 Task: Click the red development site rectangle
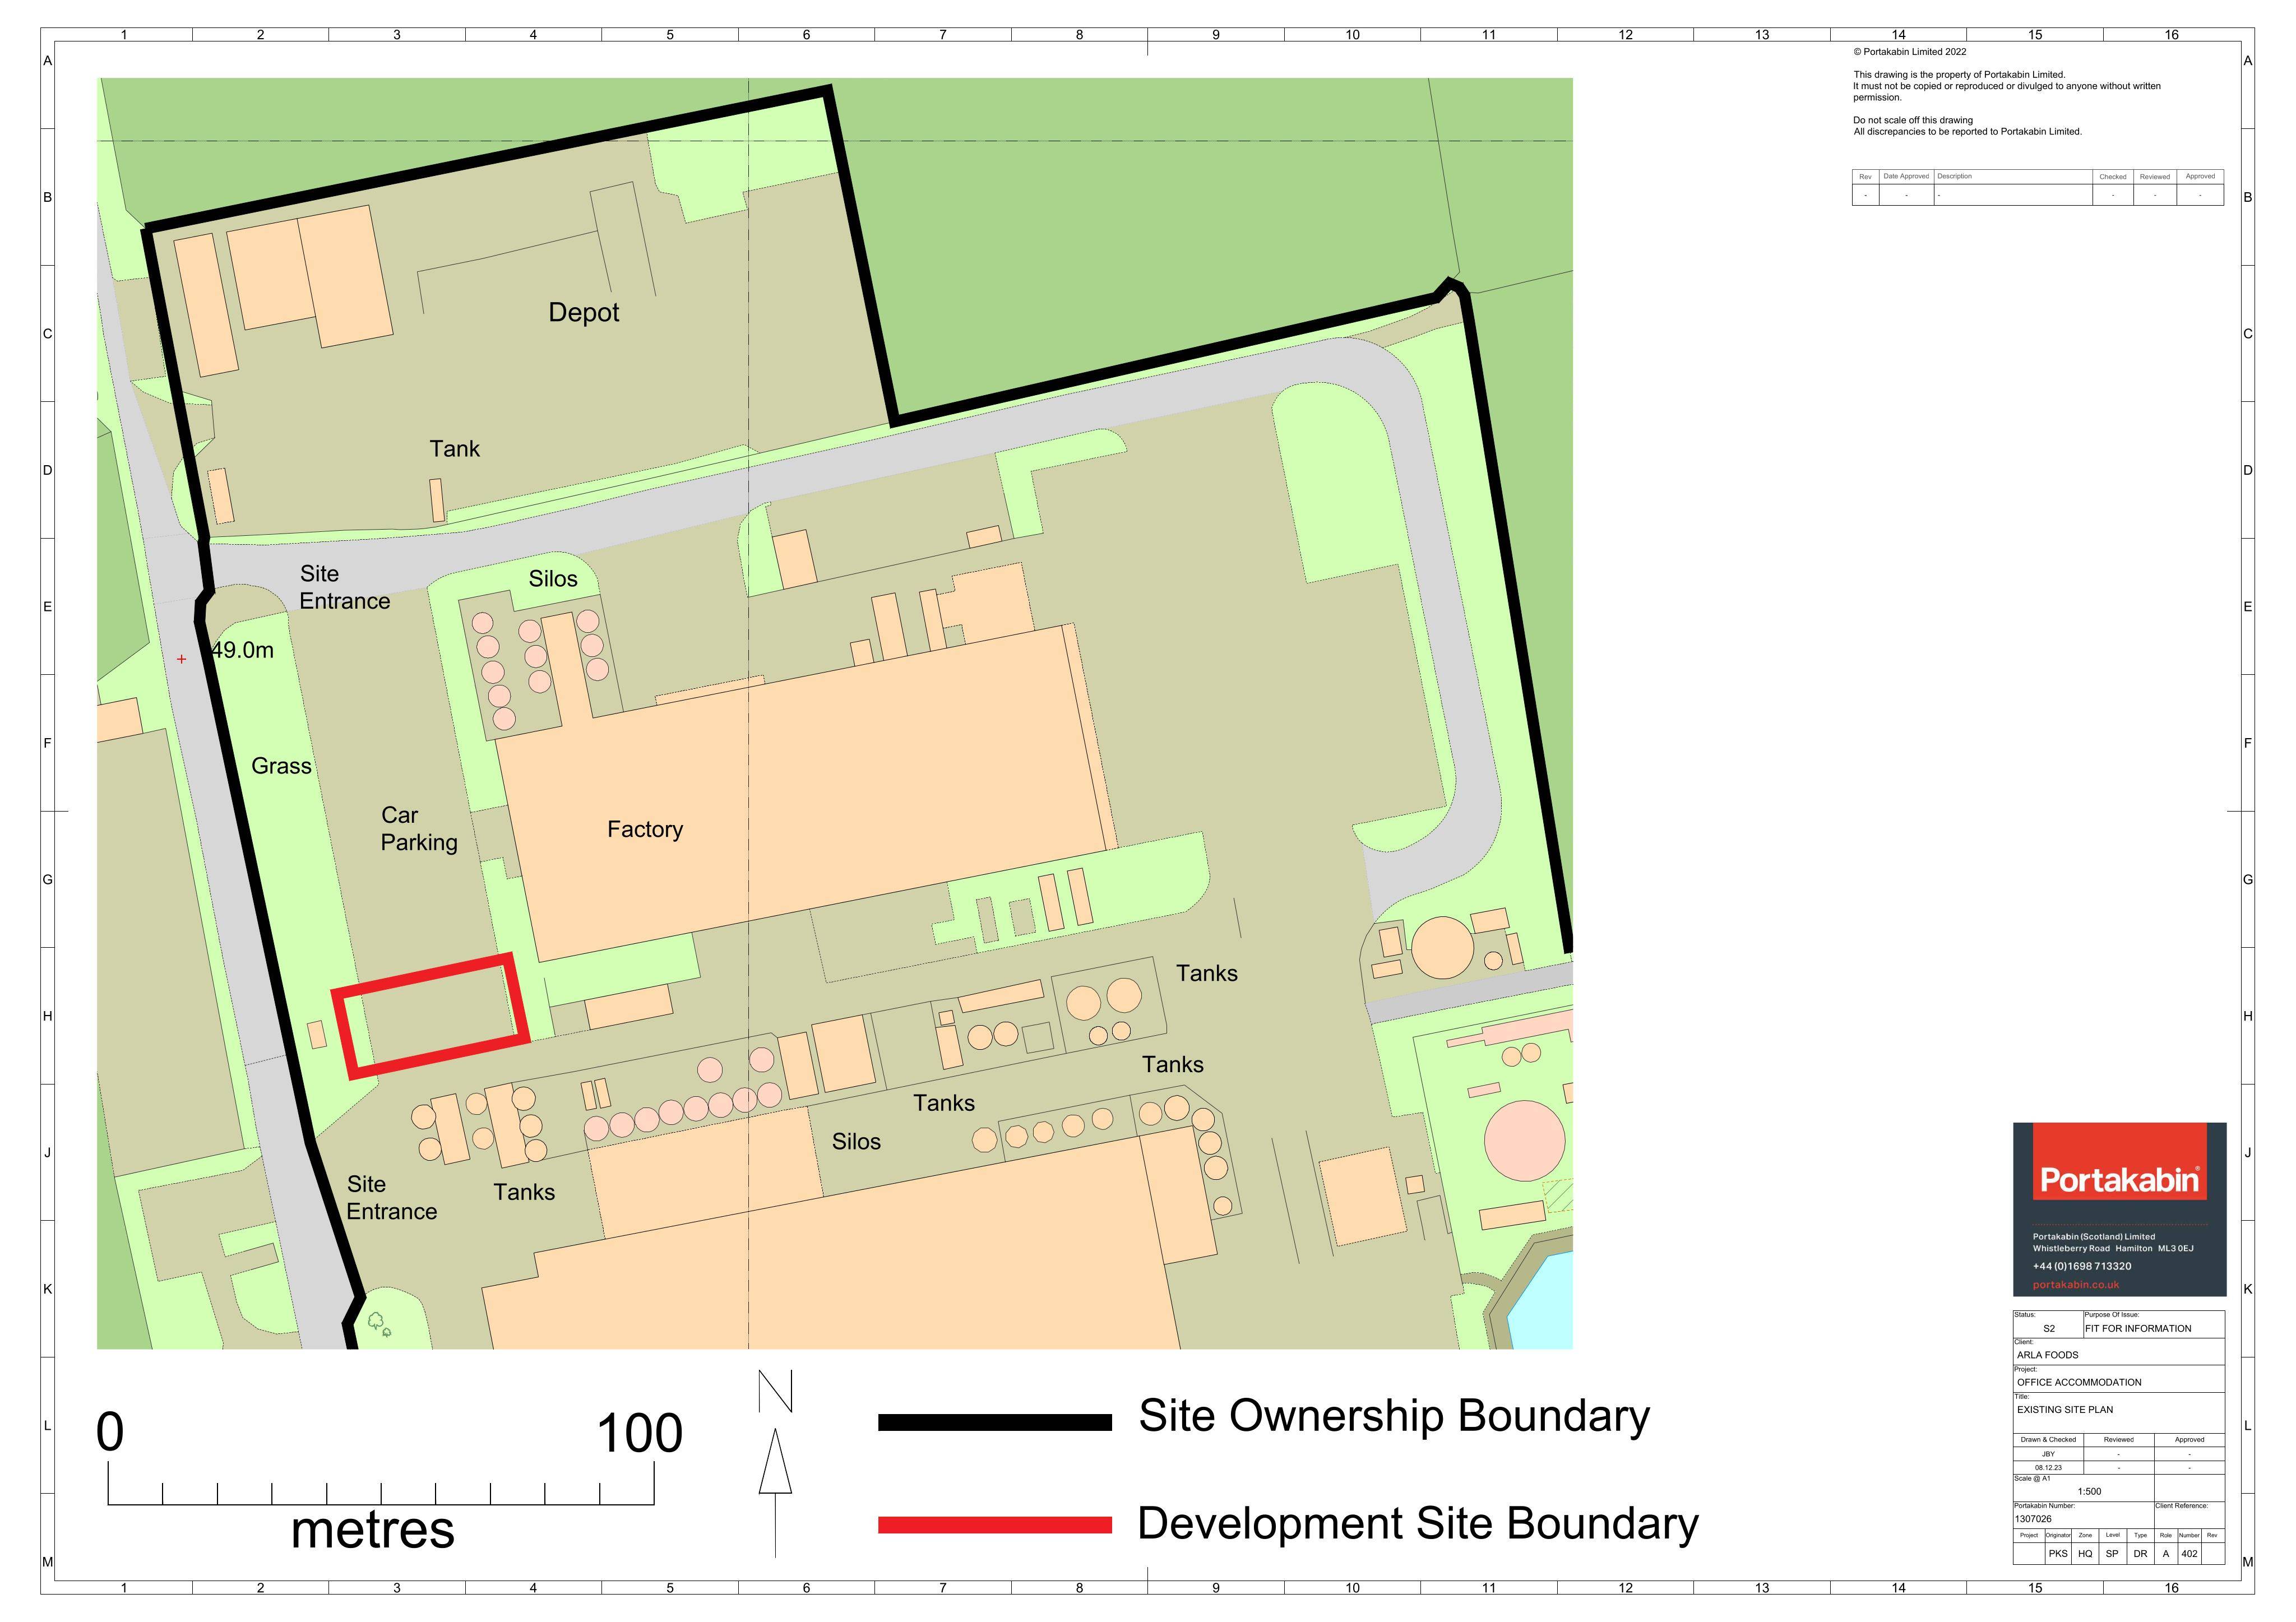tap(431, 1016)
